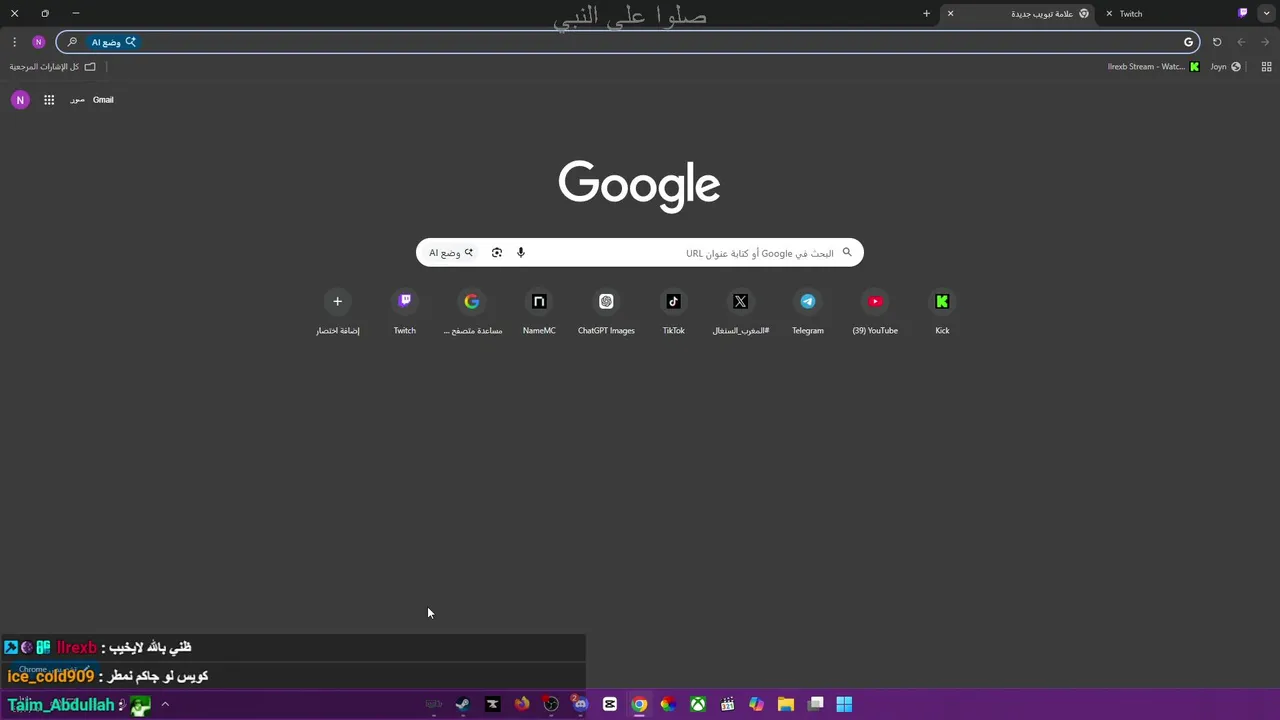Close the Twitch tab
The width and height of the screenshot is (1280, 720).
pos(1109,14)
